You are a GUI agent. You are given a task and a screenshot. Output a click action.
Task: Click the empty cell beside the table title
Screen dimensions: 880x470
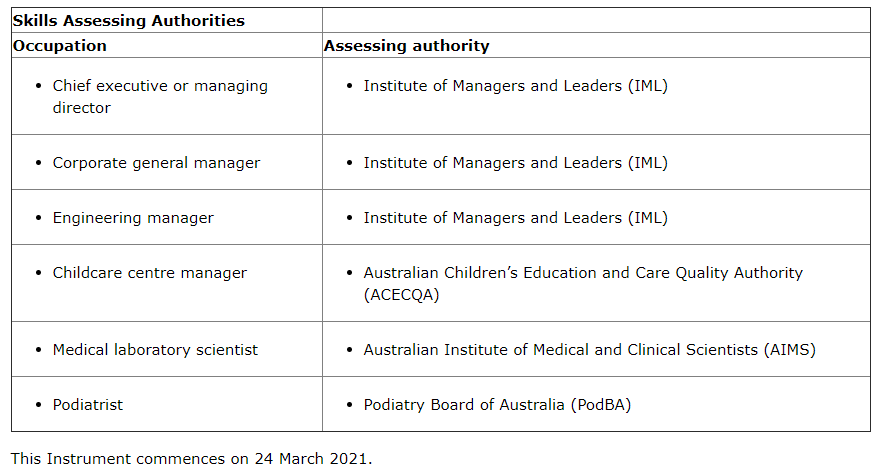tap(596, 20)
